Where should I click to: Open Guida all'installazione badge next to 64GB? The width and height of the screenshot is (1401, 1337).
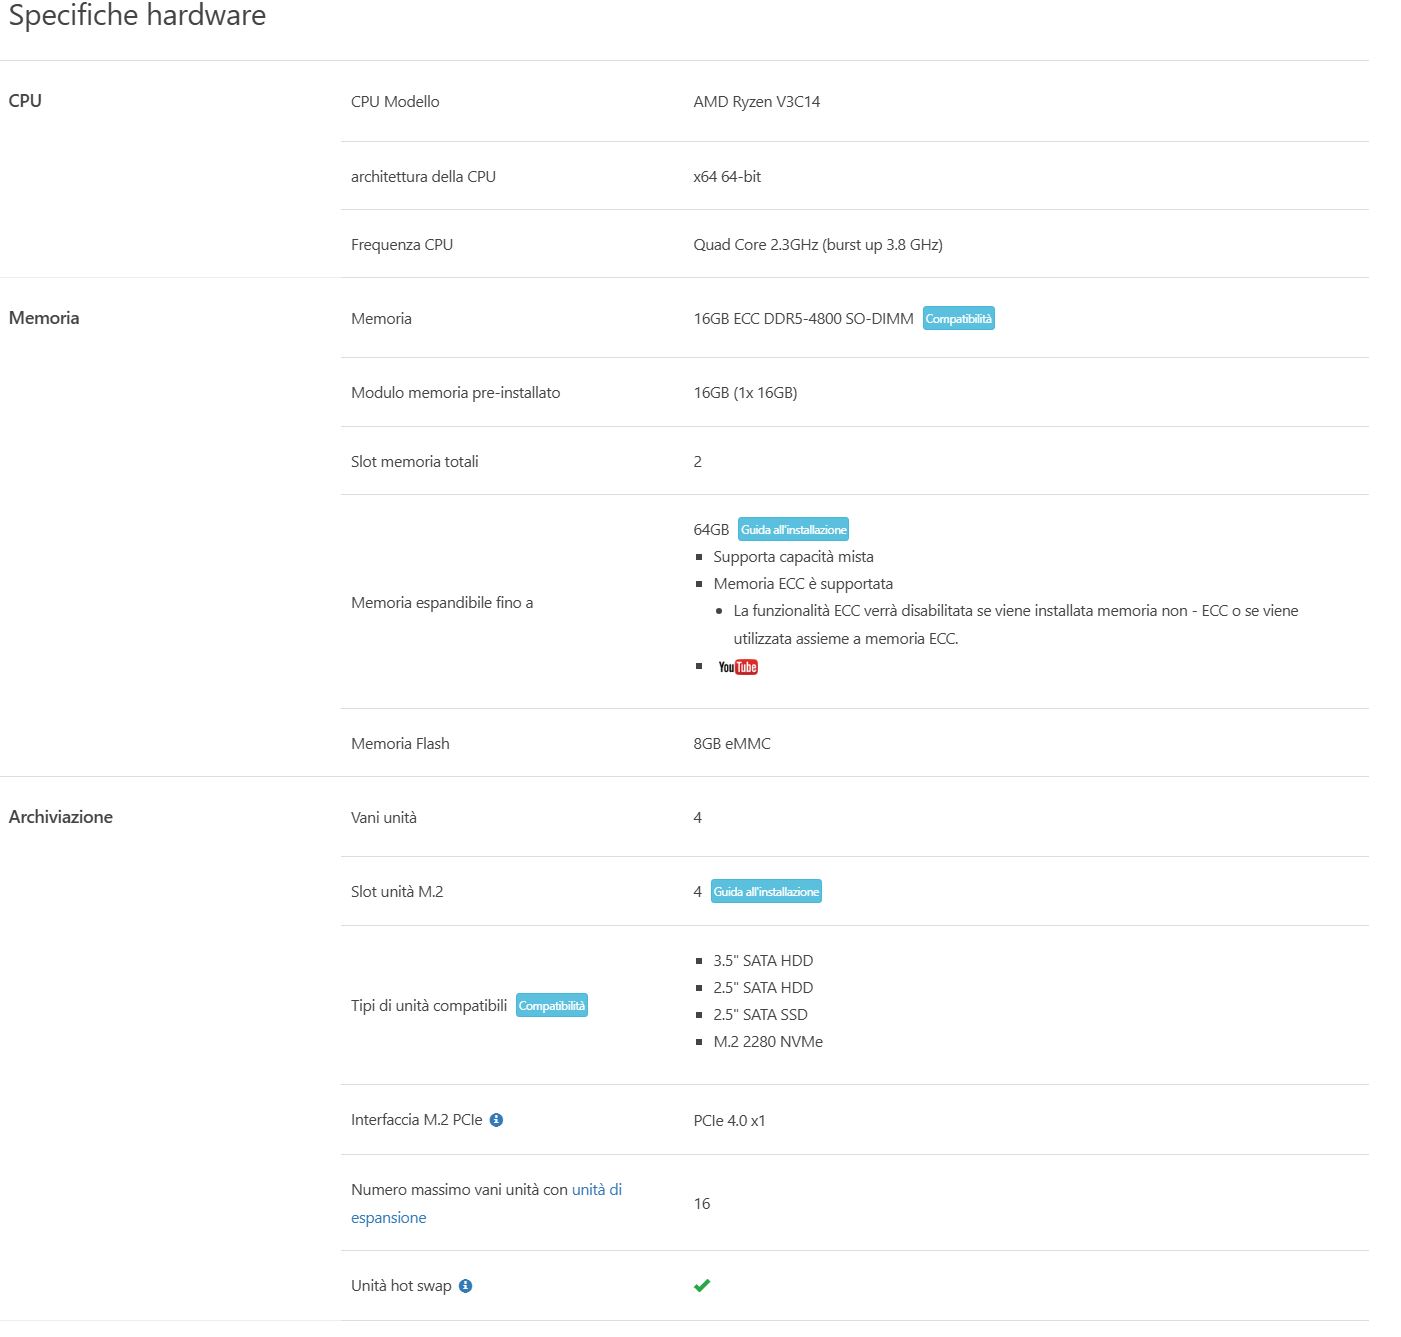pyautogui.click(x=793, y=530)
